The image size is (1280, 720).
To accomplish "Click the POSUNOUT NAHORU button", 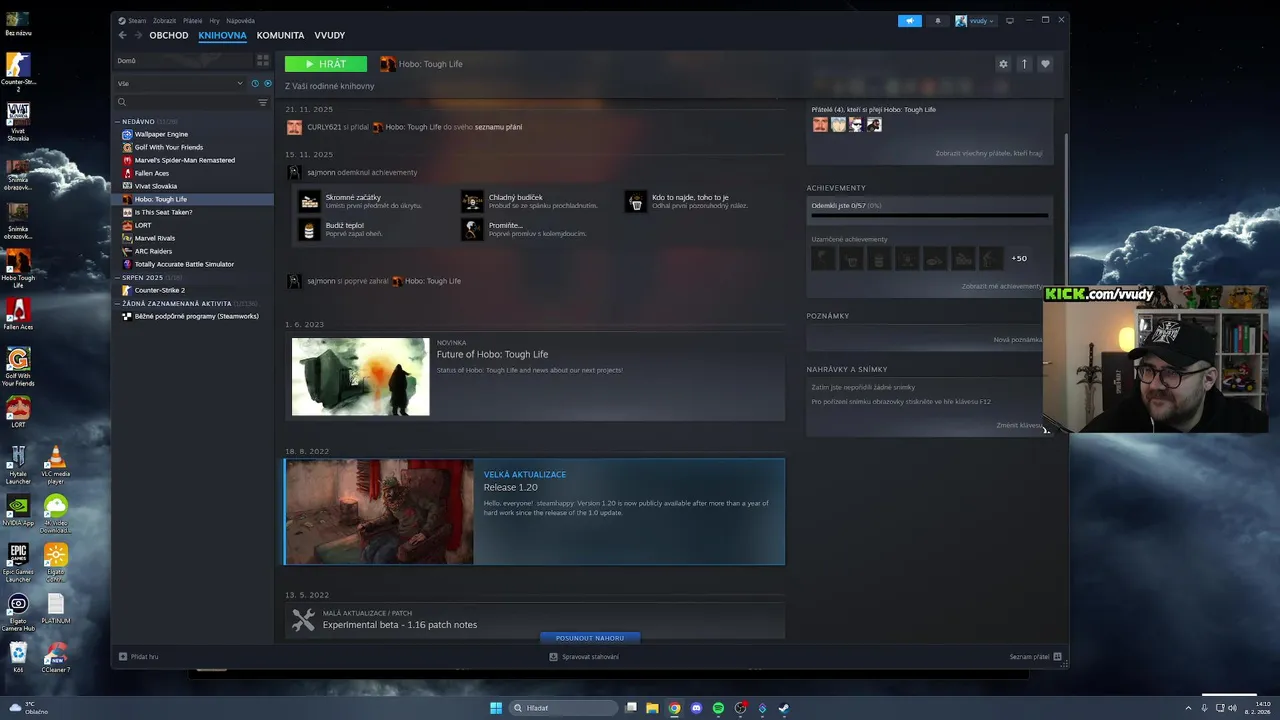I will pyautogui.click(x=590, y=638).
